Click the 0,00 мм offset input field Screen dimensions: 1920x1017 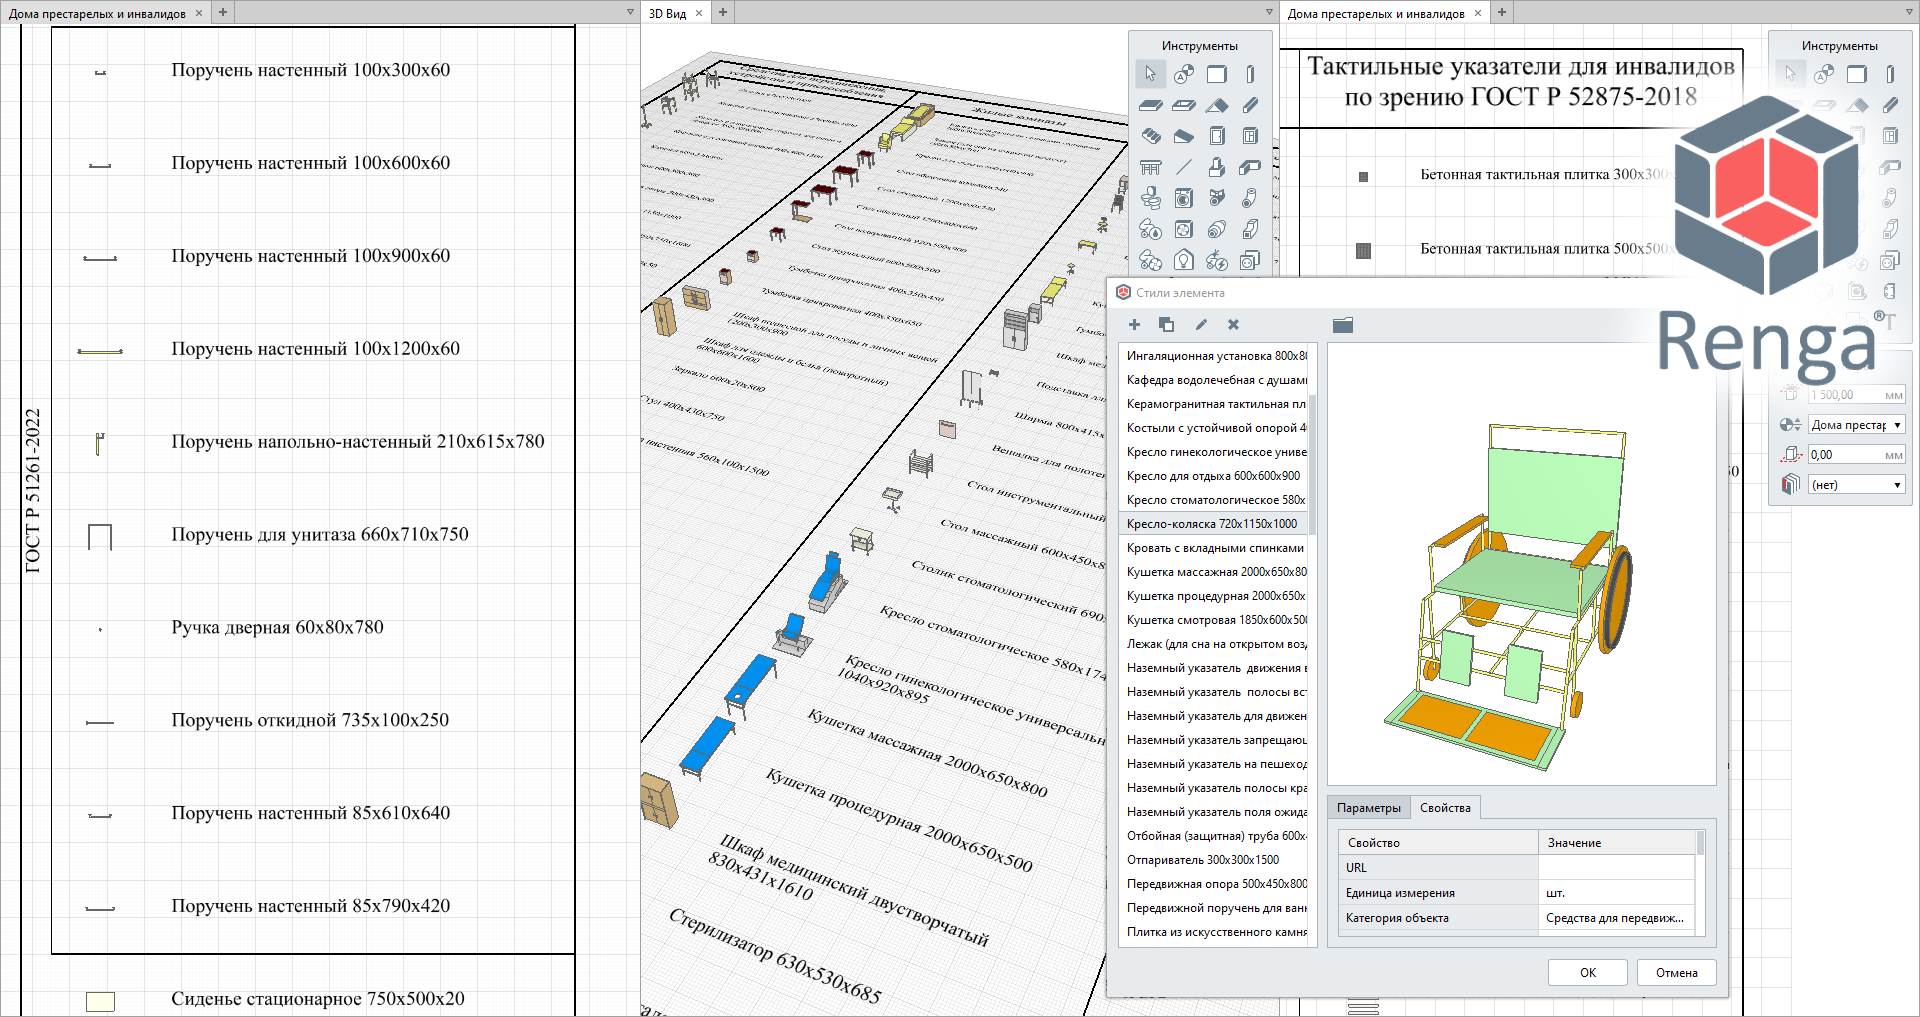[x=1857, y=455]
